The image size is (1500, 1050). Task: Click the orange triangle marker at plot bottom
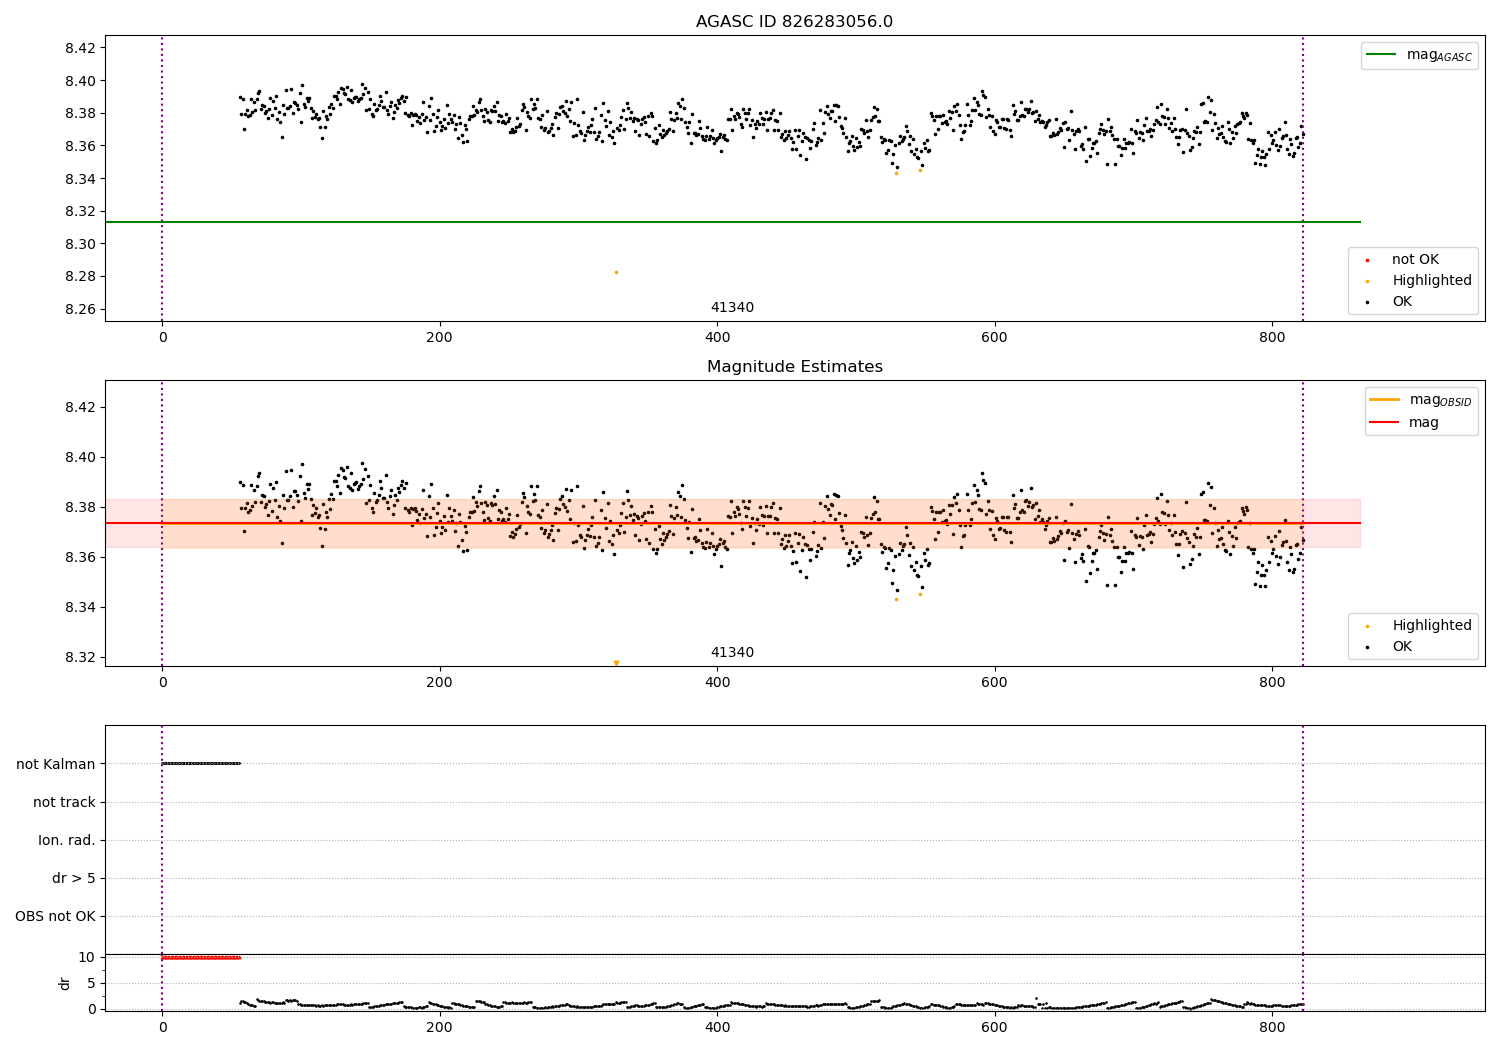pos(616,663)
